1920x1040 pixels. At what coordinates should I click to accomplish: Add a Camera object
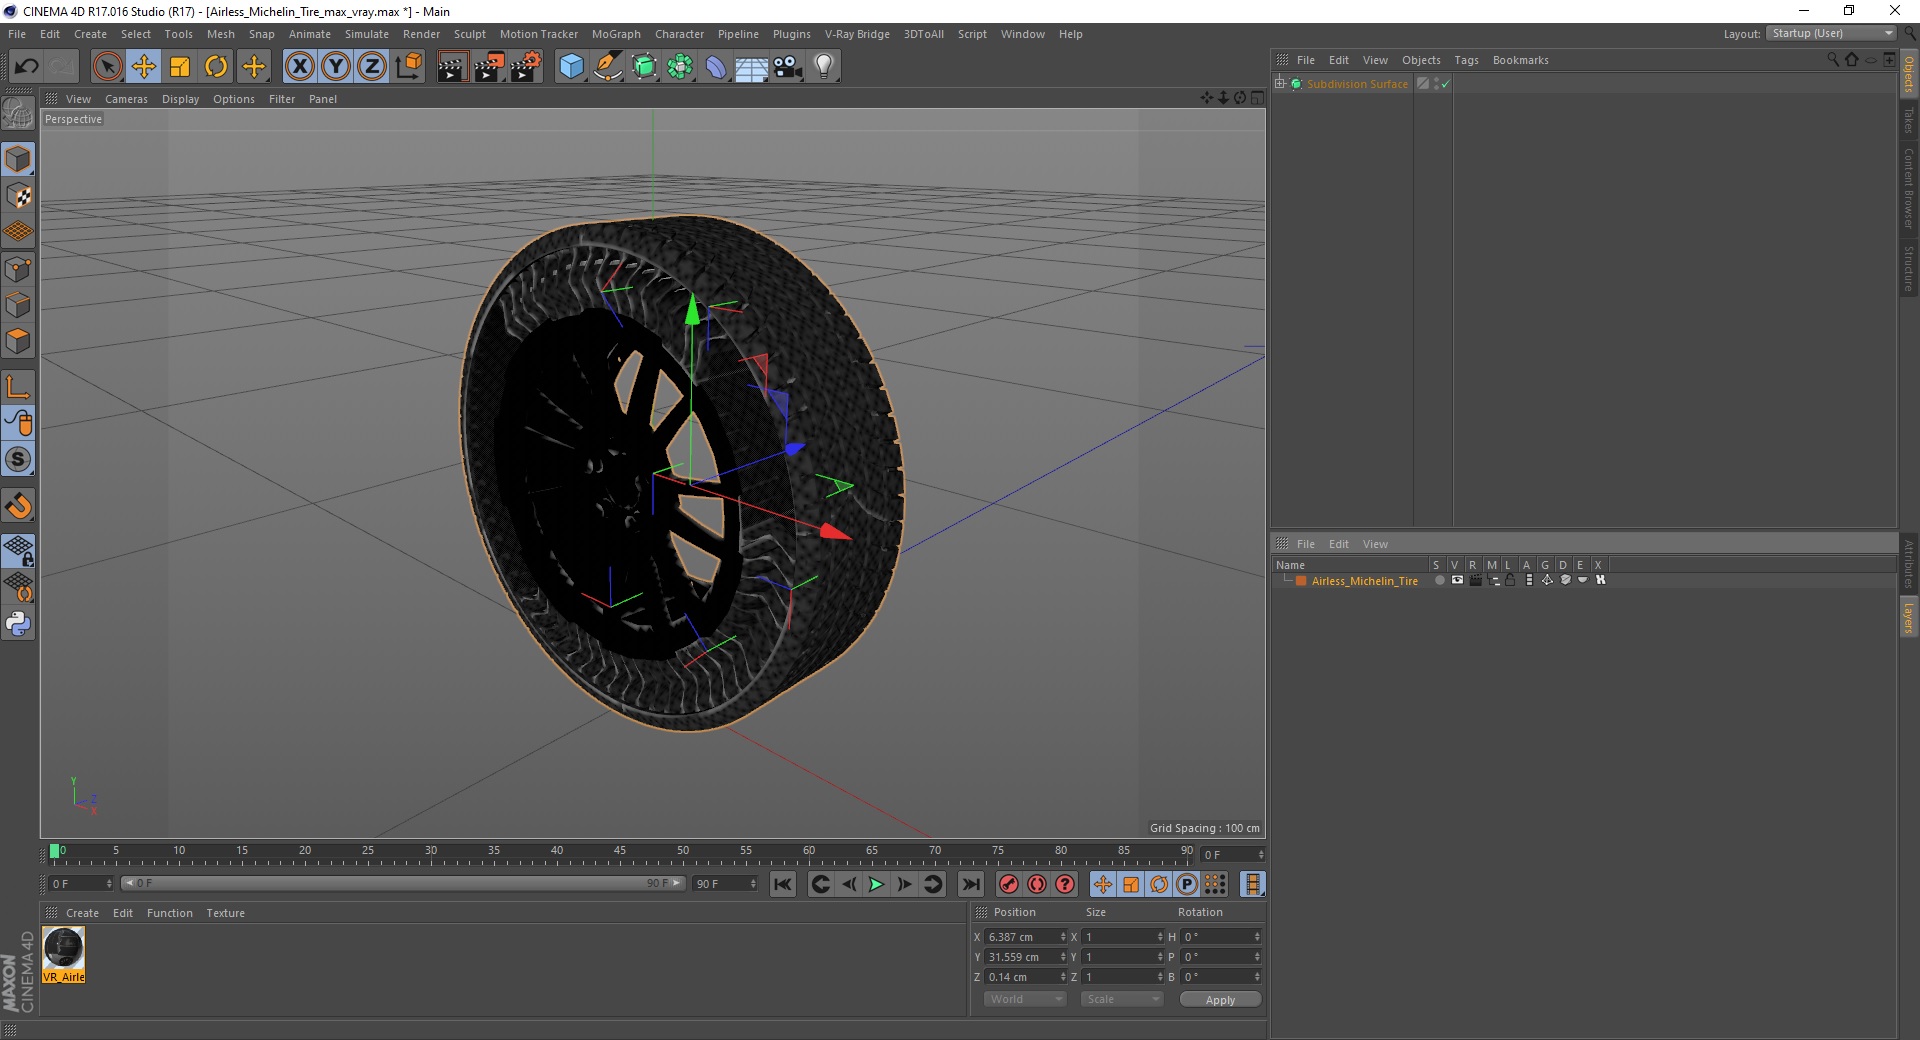click(x=788, y=67)
